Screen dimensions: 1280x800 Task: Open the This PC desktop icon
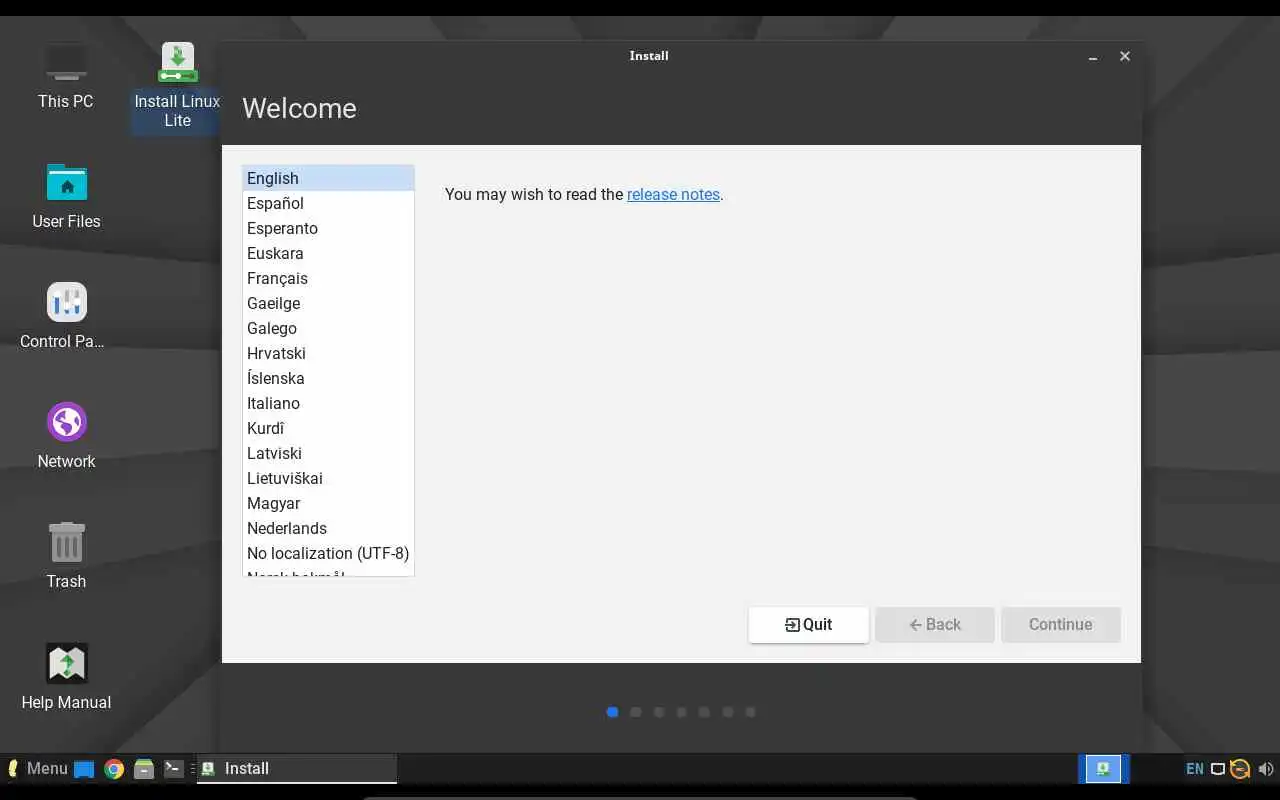point(66,76)
